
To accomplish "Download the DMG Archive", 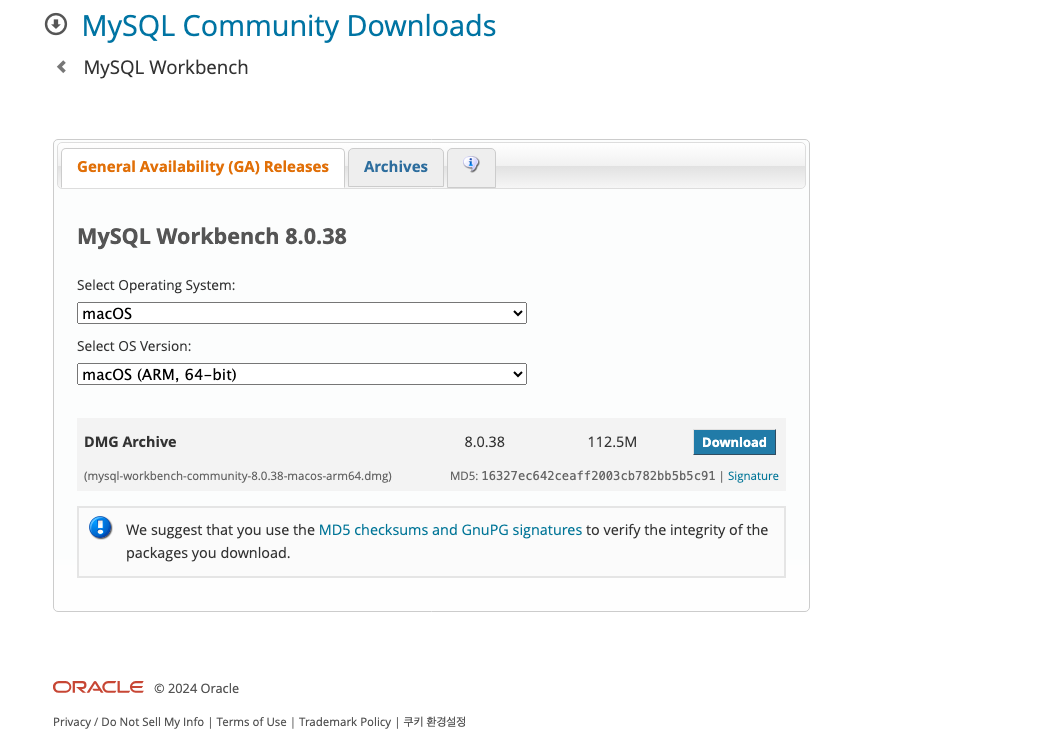I will tap(734, 442).
